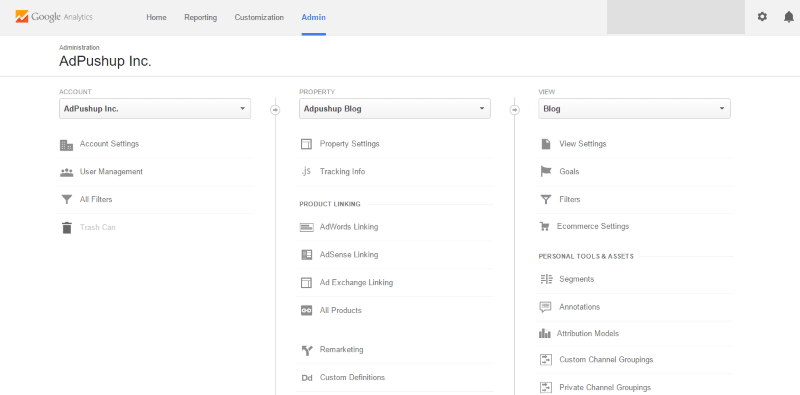Click the Attribution Models bar chart icon
This screenshot has width=800, height=395.
[545, 333]
